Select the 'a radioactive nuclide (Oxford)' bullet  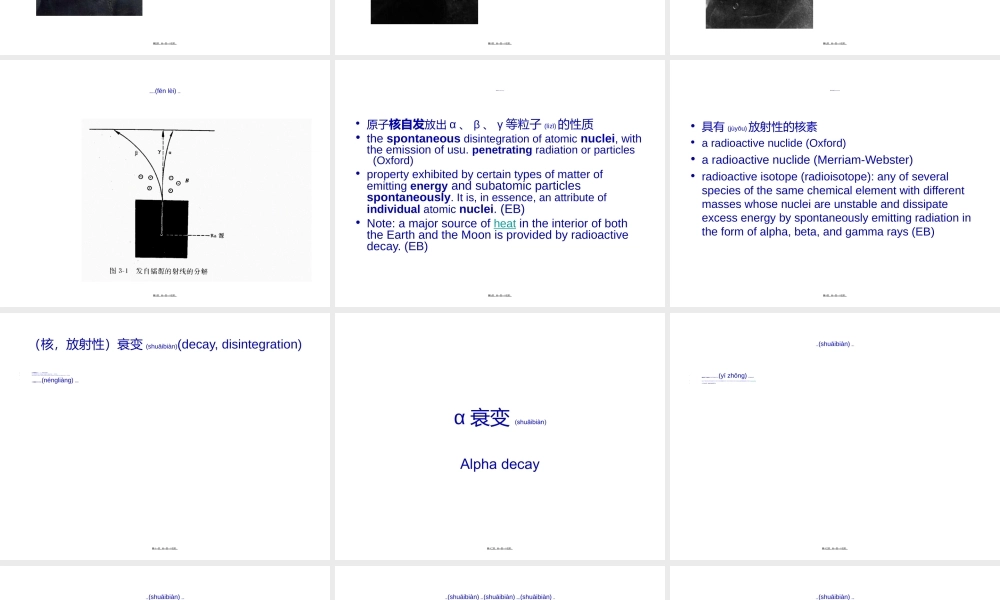click(772, 143)
